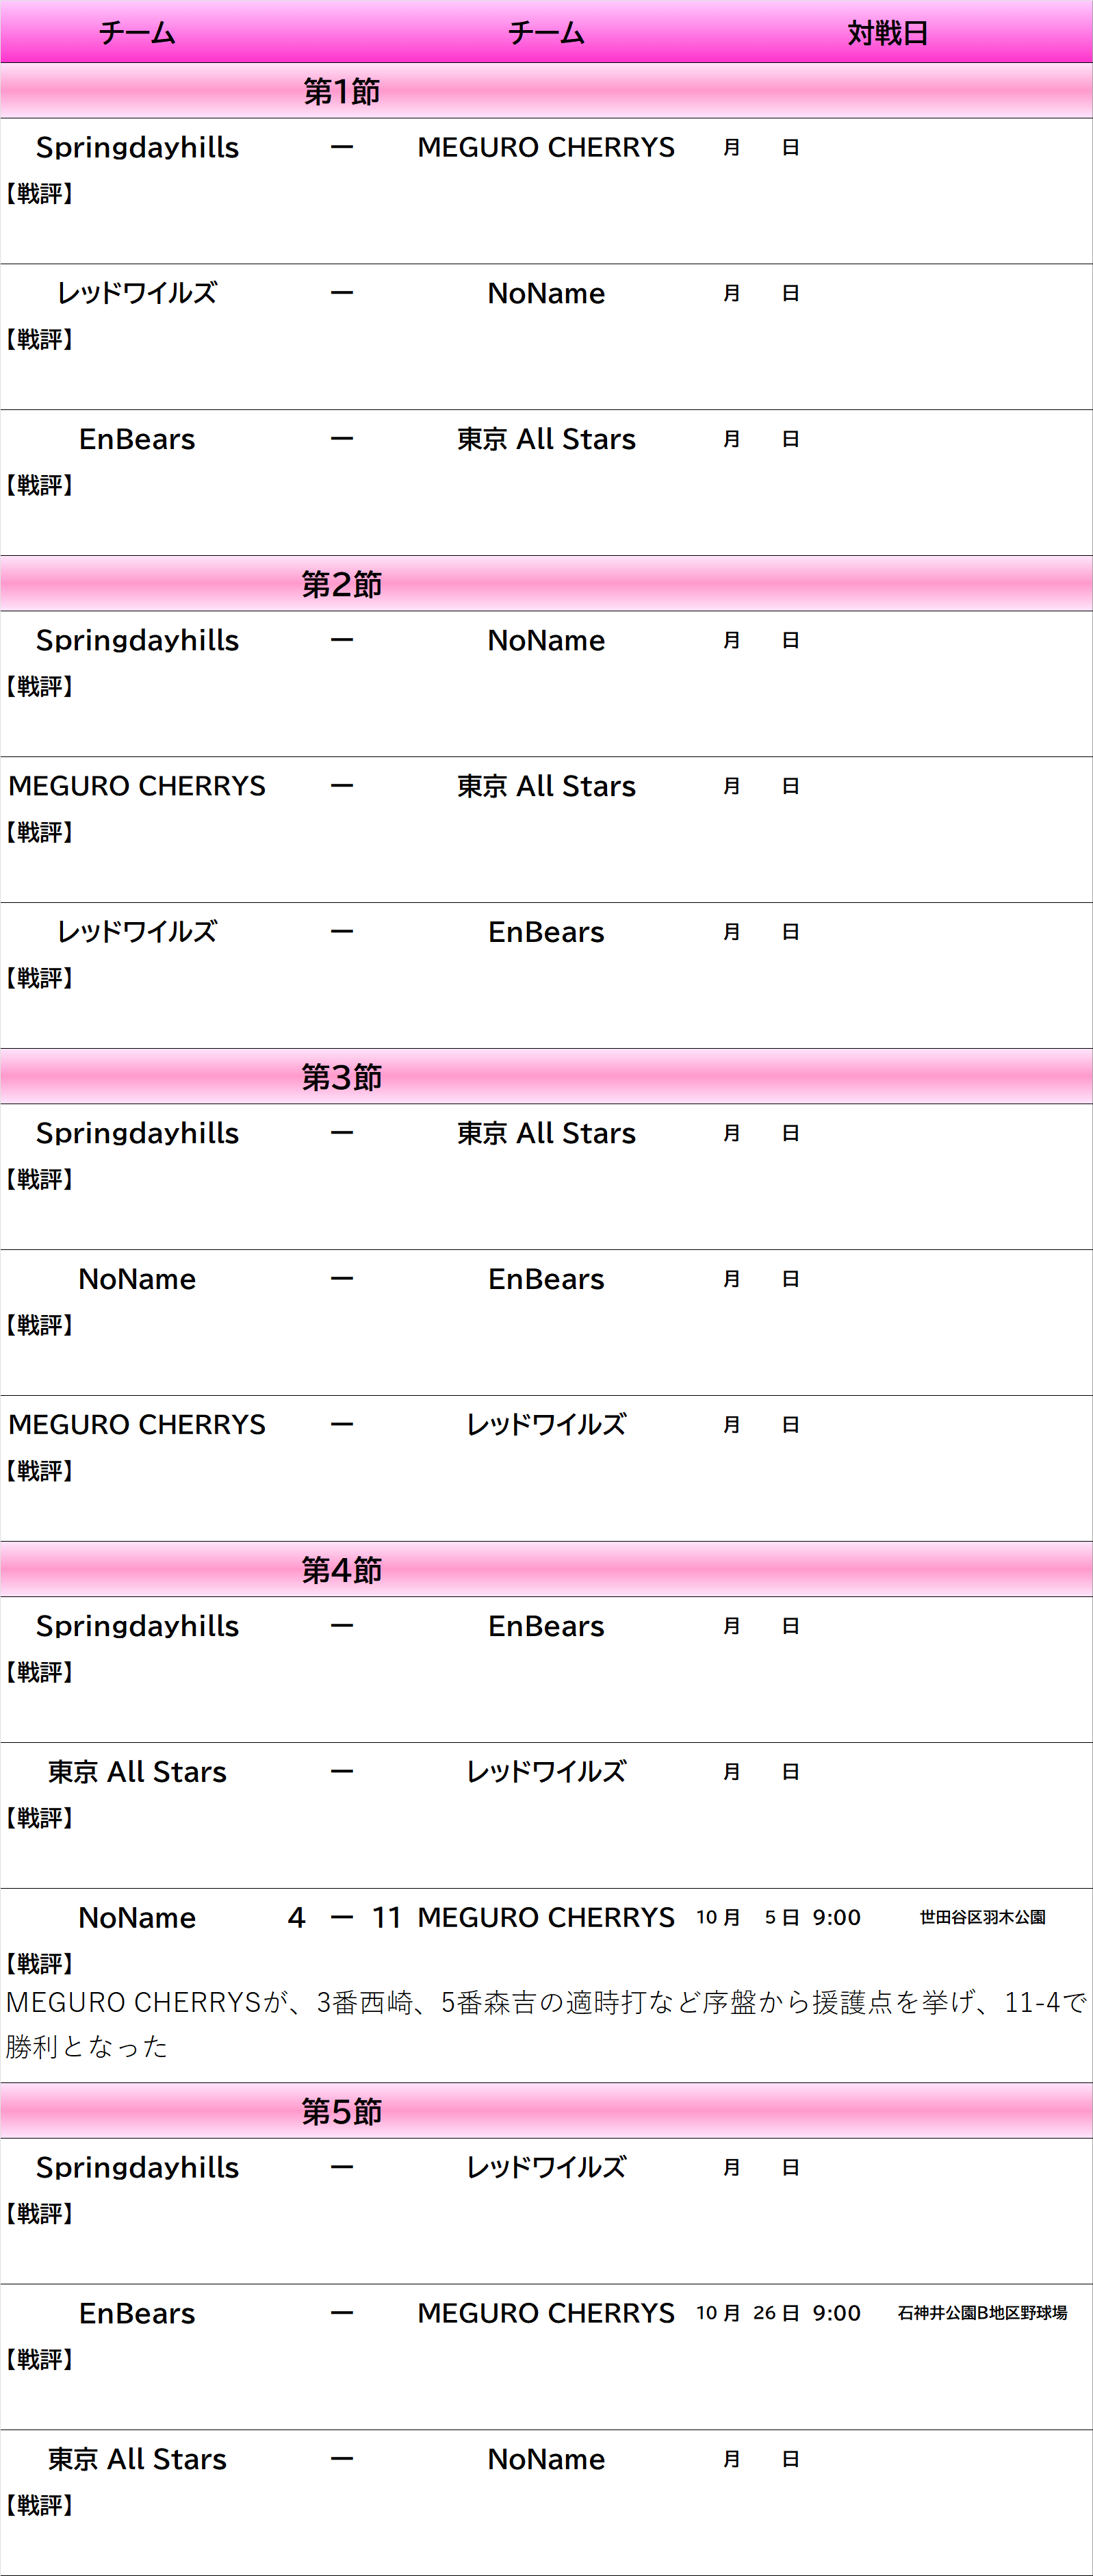Select the 第4節 section header
The height and width of the screenshot is (2576, 1093).
(341, 1570)
